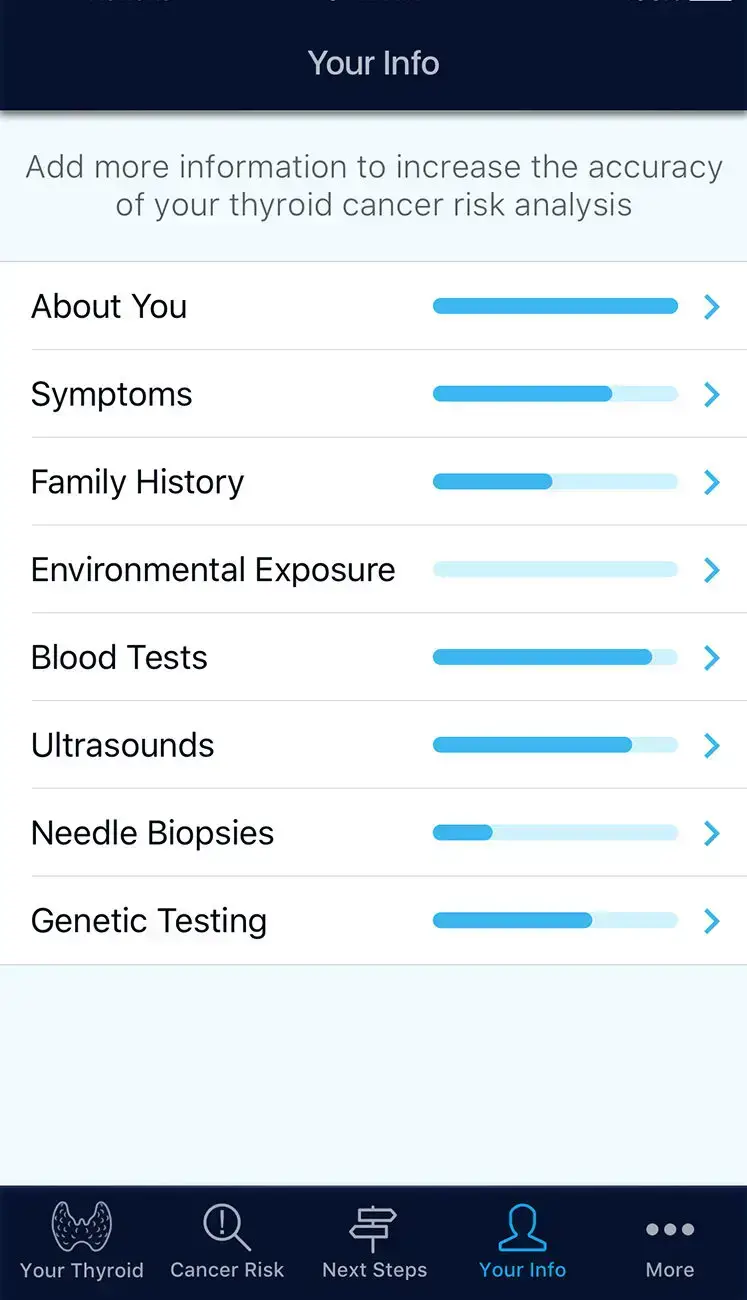Select the Needle Biopsies row
This screenshot has height=1300, width=747.
tap(153, 834)
